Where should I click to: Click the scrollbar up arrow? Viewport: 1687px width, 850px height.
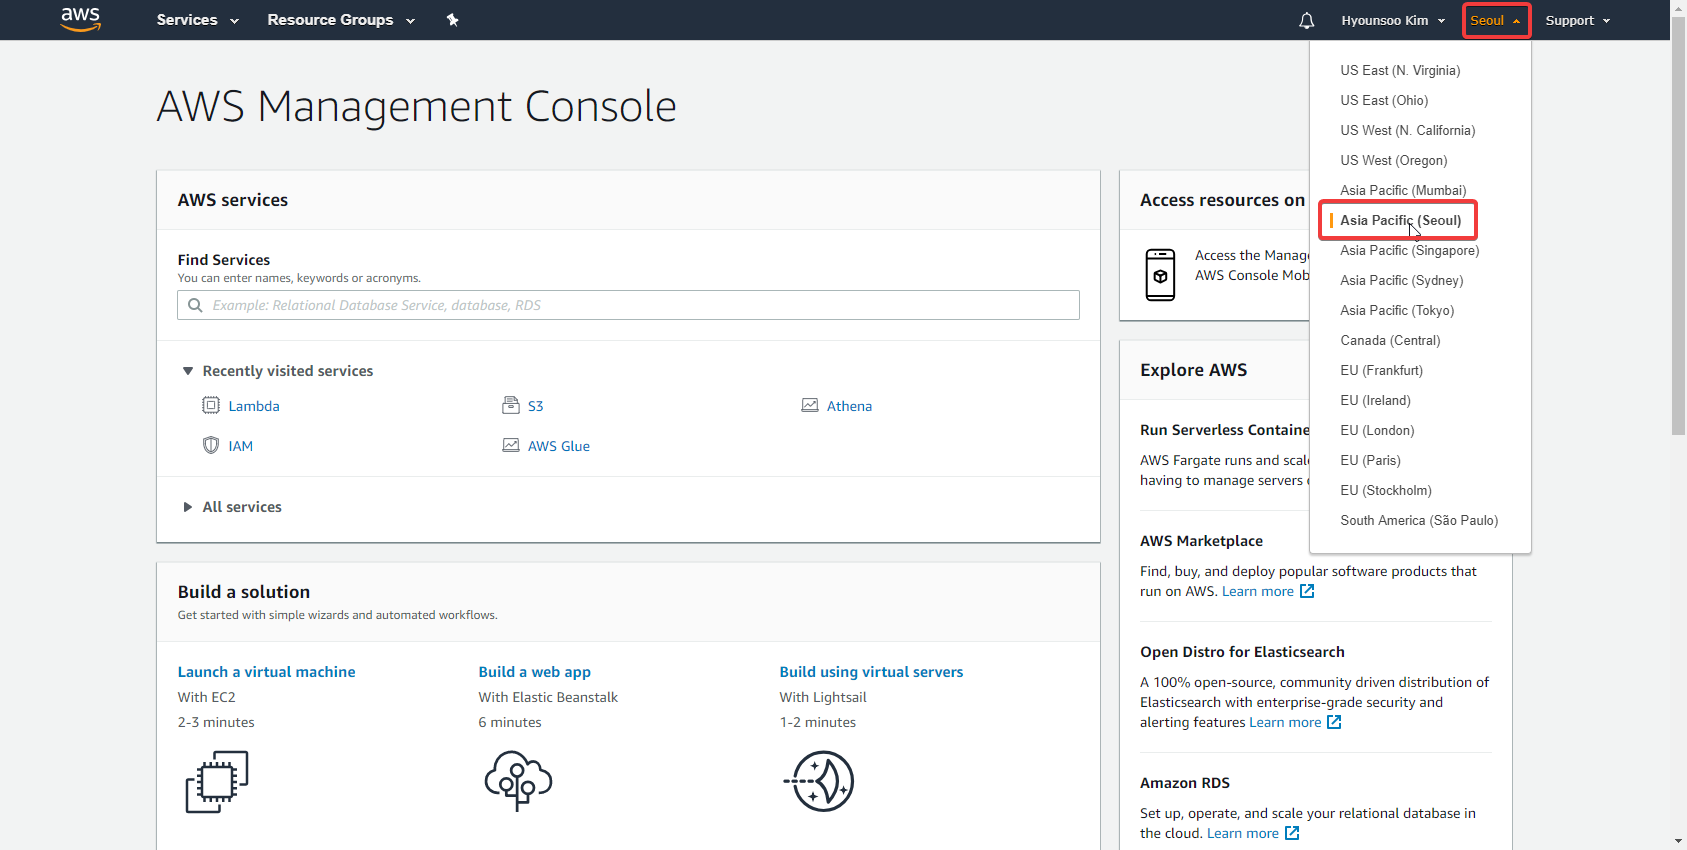[1678, 7]
